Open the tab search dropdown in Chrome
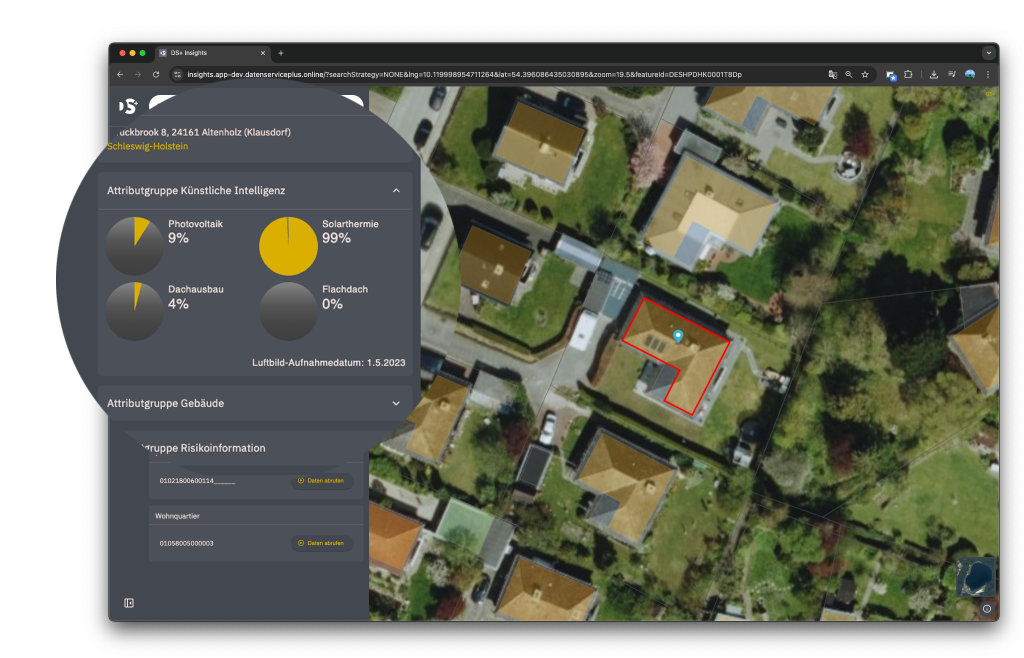This screenshot has height=658, width=1024. 988,53
